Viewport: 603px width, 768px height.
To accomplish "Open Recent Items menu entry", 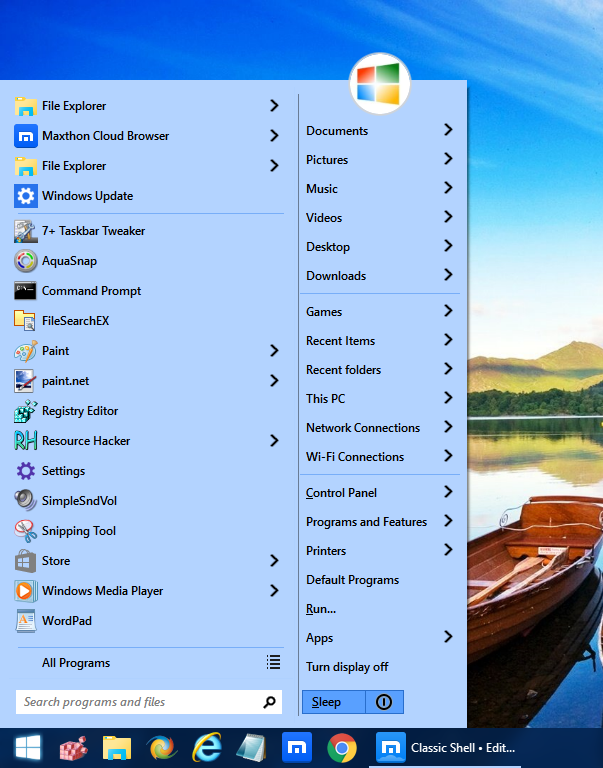I will pos(380,341).
